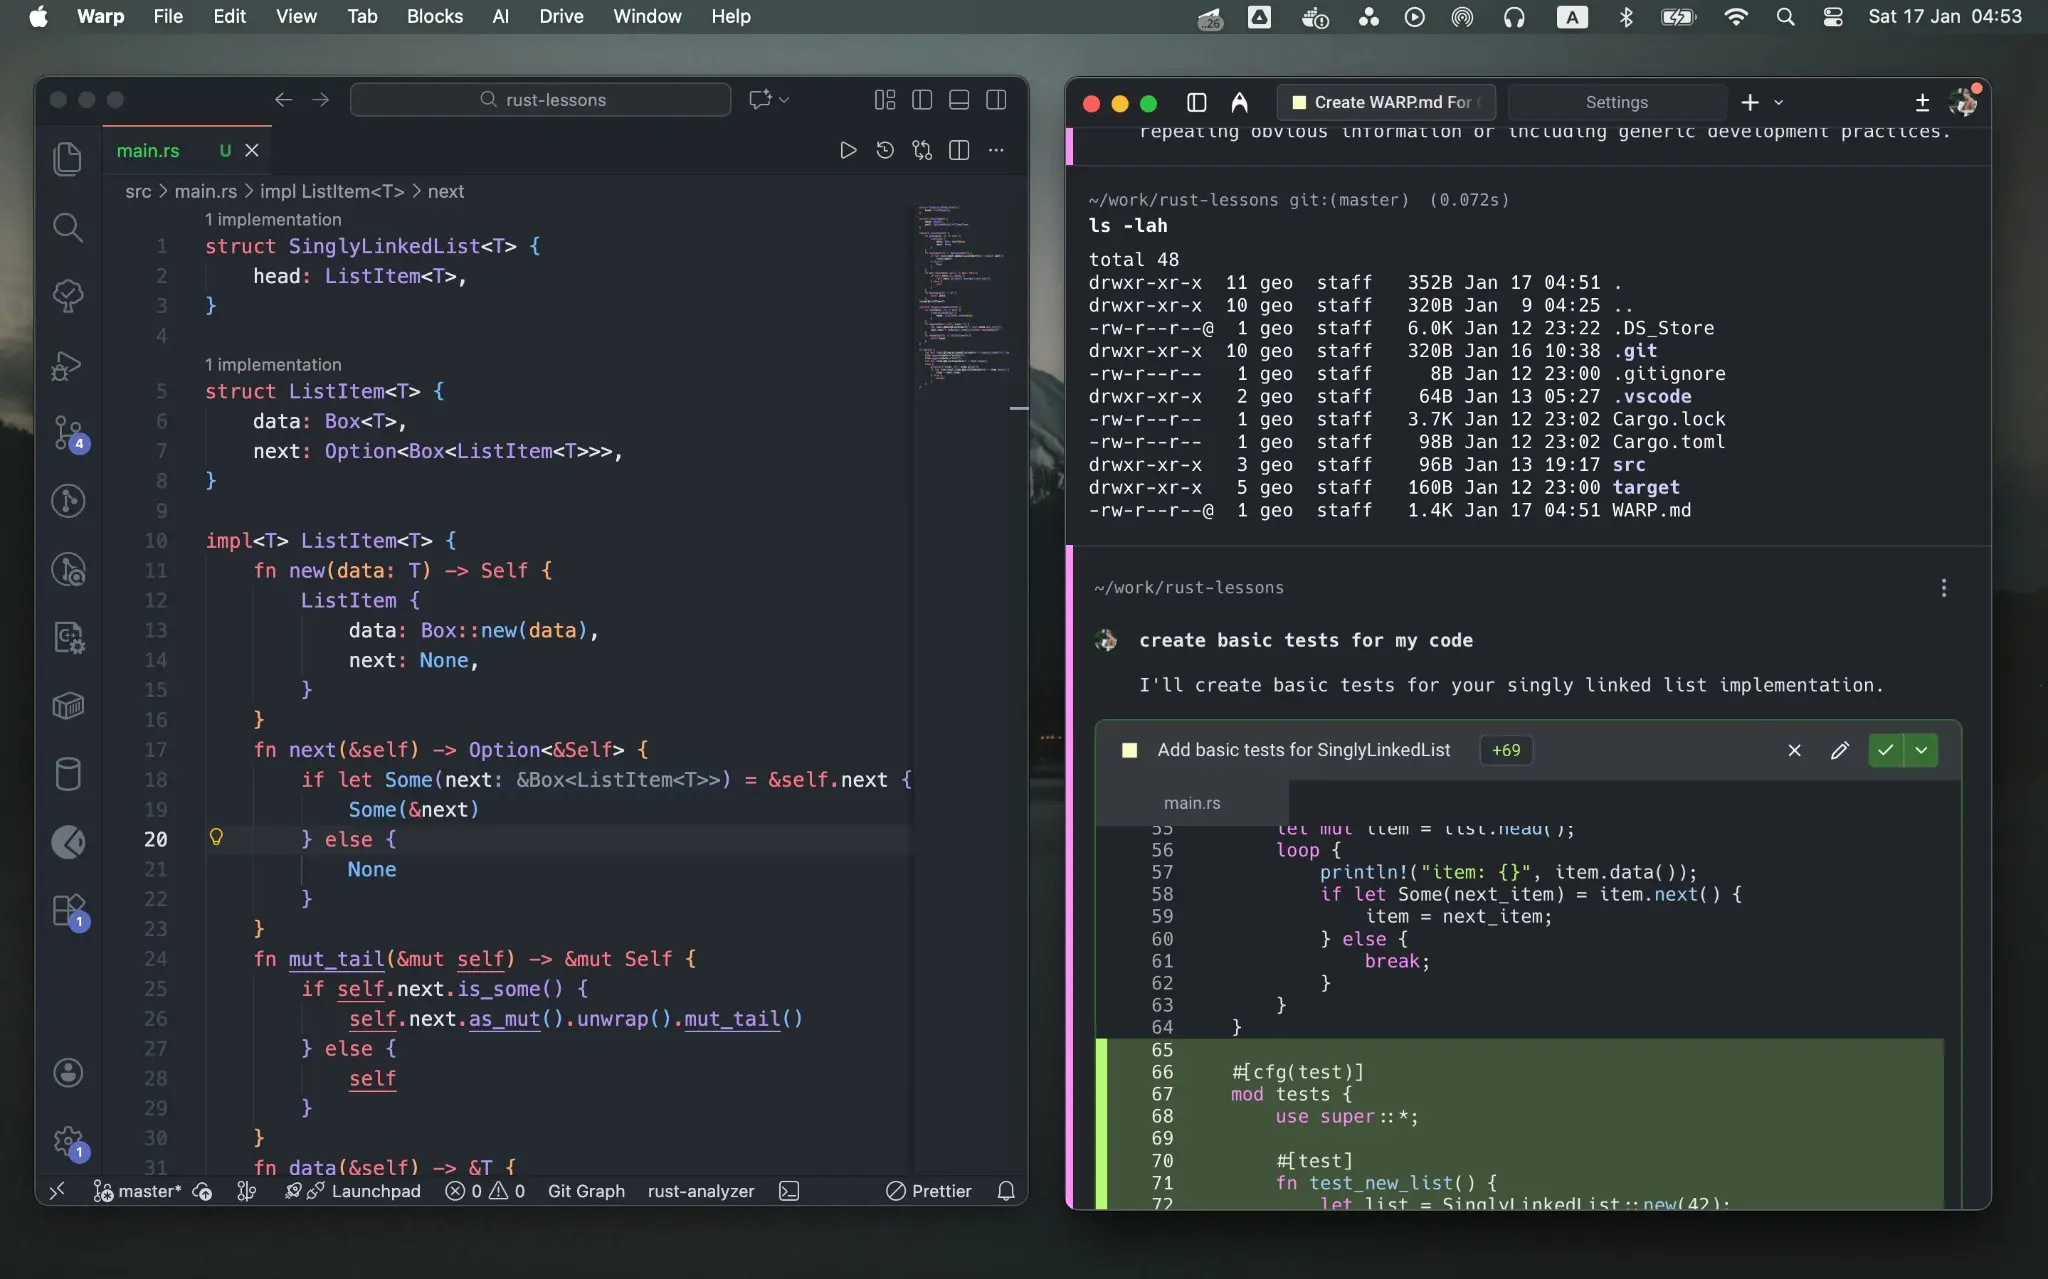Go back in VS Code navigation history
The height and width of the screenshot is (1279, 2048).
pyautogui.click(x=283, y=99)
